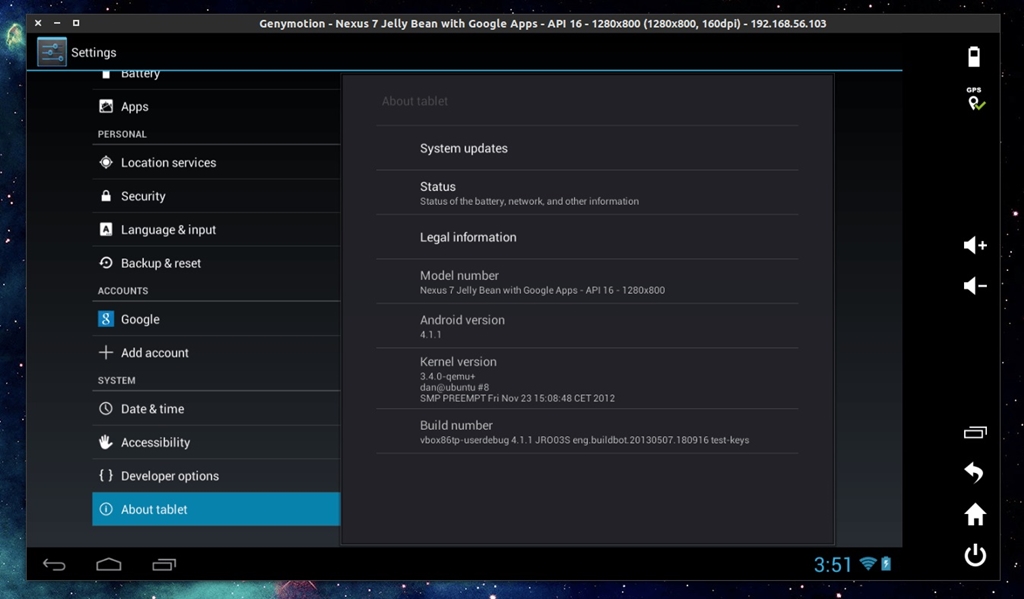Image resolution: width=1024 pixels, height=599 pixels.
Task: Tap the Model number row
Action: click(587, 282)
